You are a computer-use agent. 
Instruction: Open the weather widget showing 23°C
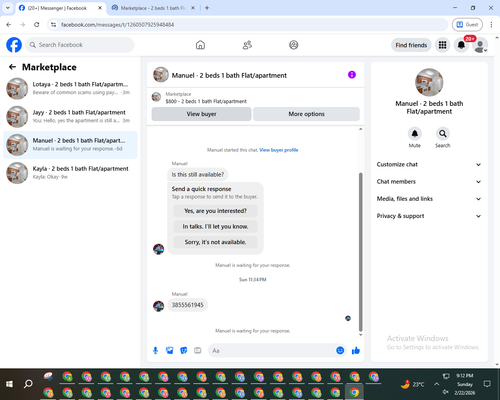click(412, 384)
